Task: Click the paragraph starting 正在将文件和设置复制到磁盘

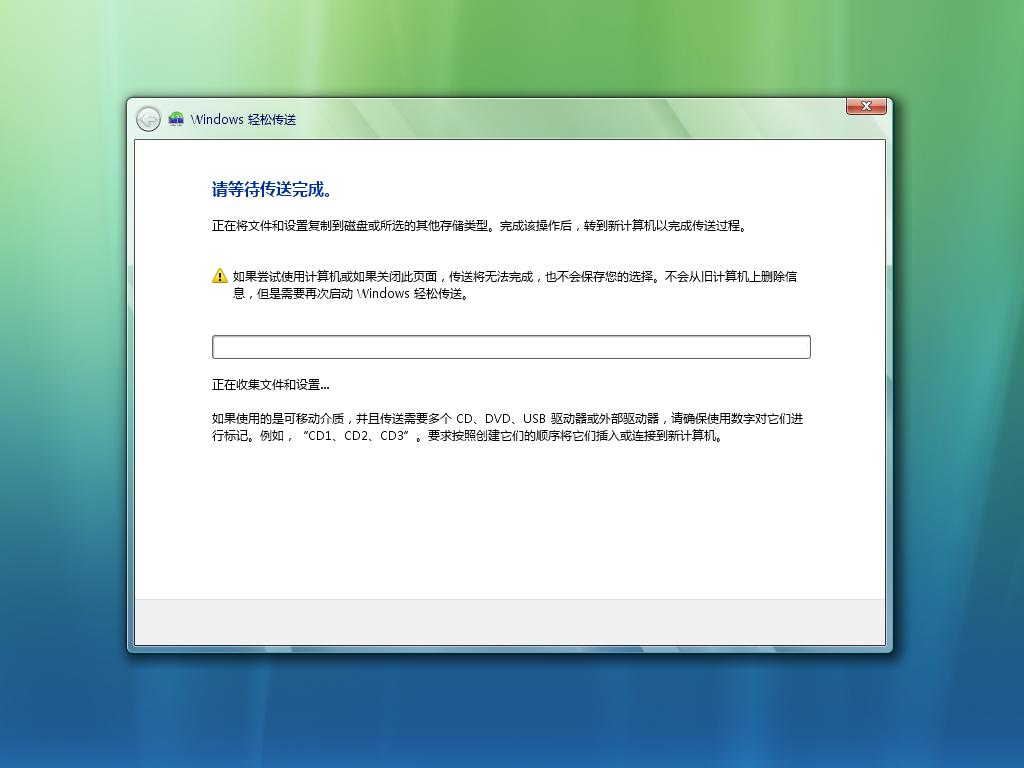Action: coord(480,226)
